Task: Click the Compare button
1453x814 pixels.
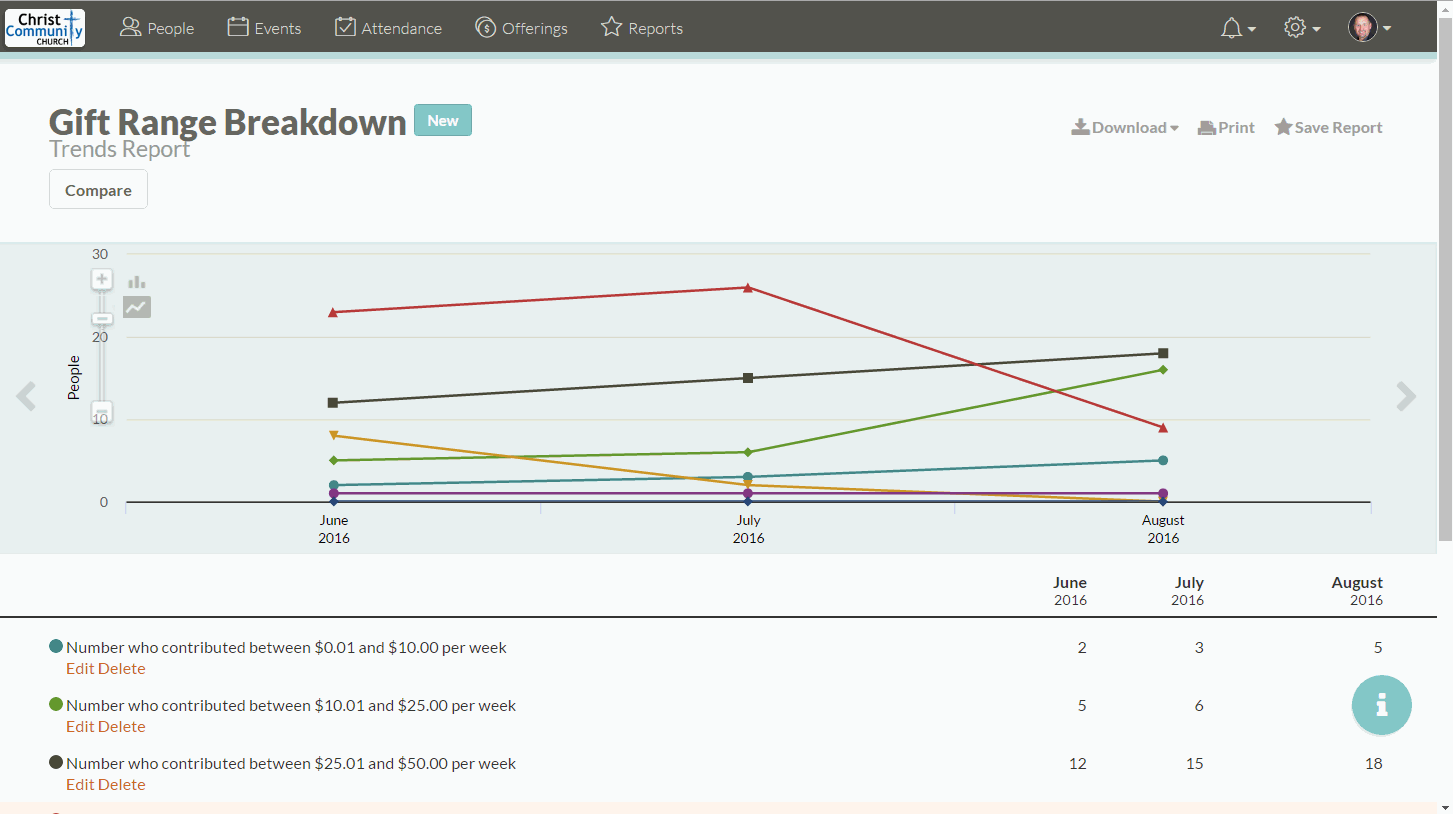Action: pos(98,190)
